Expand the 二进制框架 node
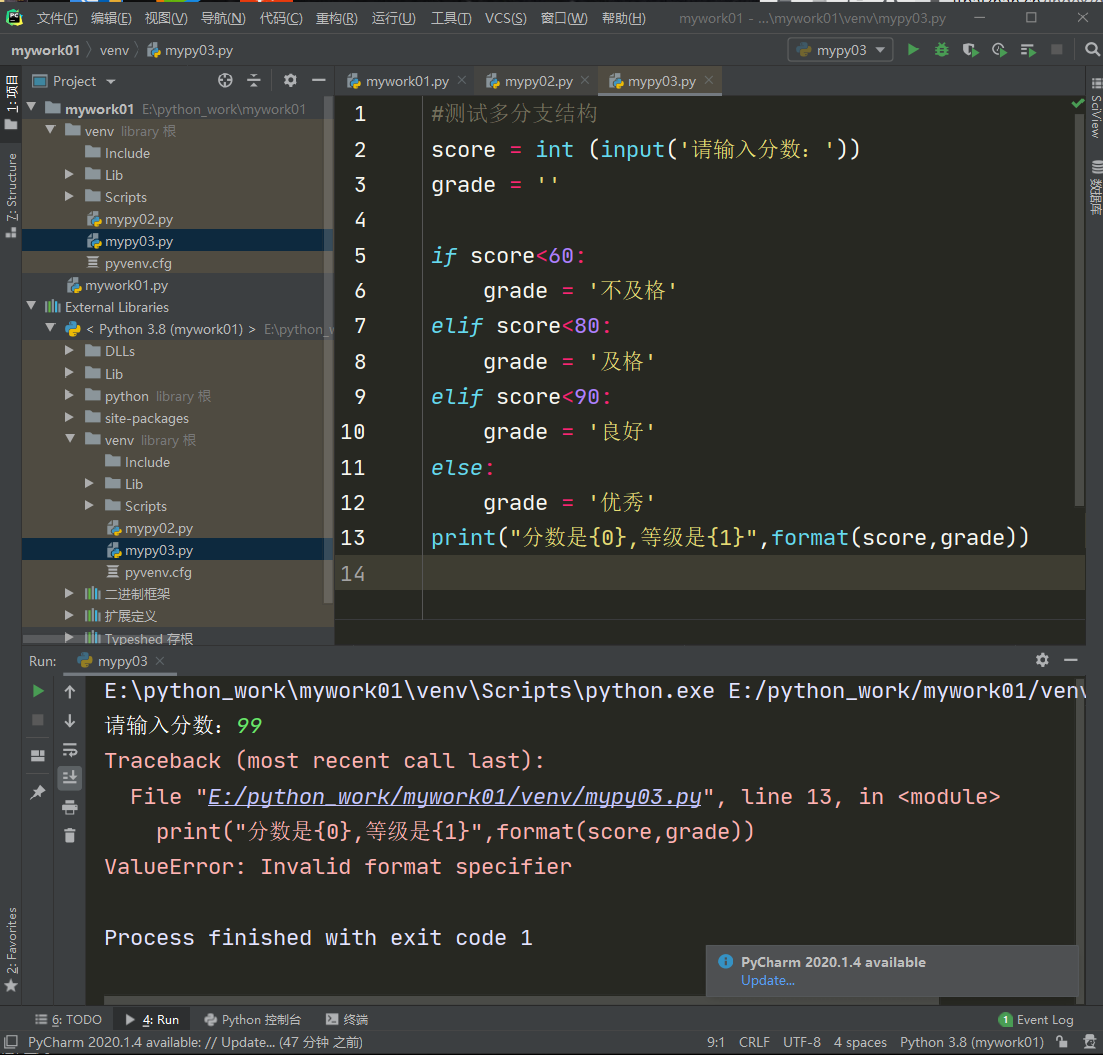The width and height of the screenshot is (1103, 1055). (69, 593)
